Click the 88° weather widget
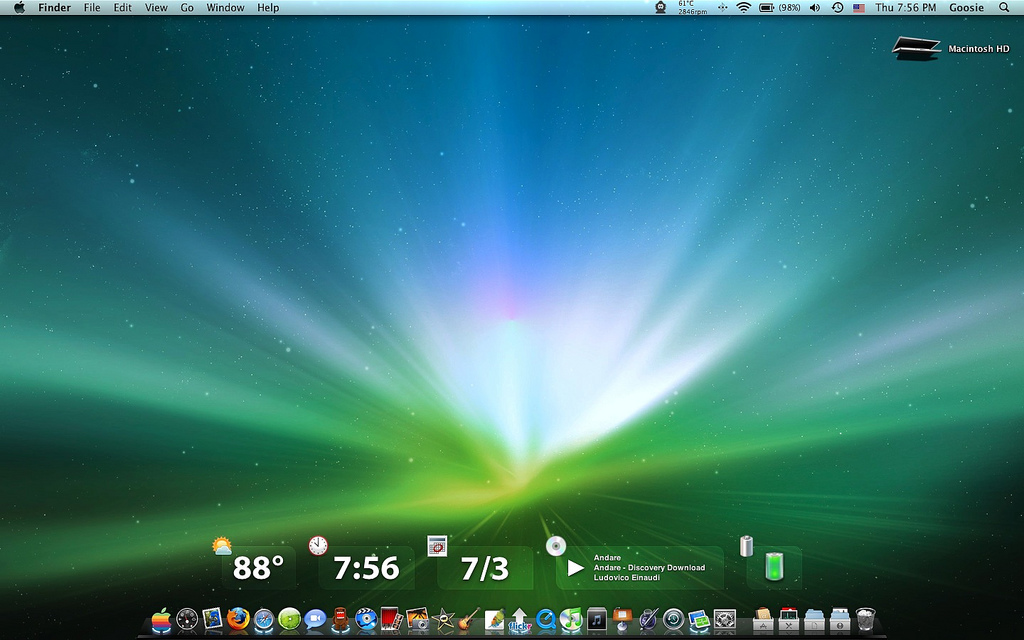The width and height of the screenshot is (1024, 640). [259, 568]
